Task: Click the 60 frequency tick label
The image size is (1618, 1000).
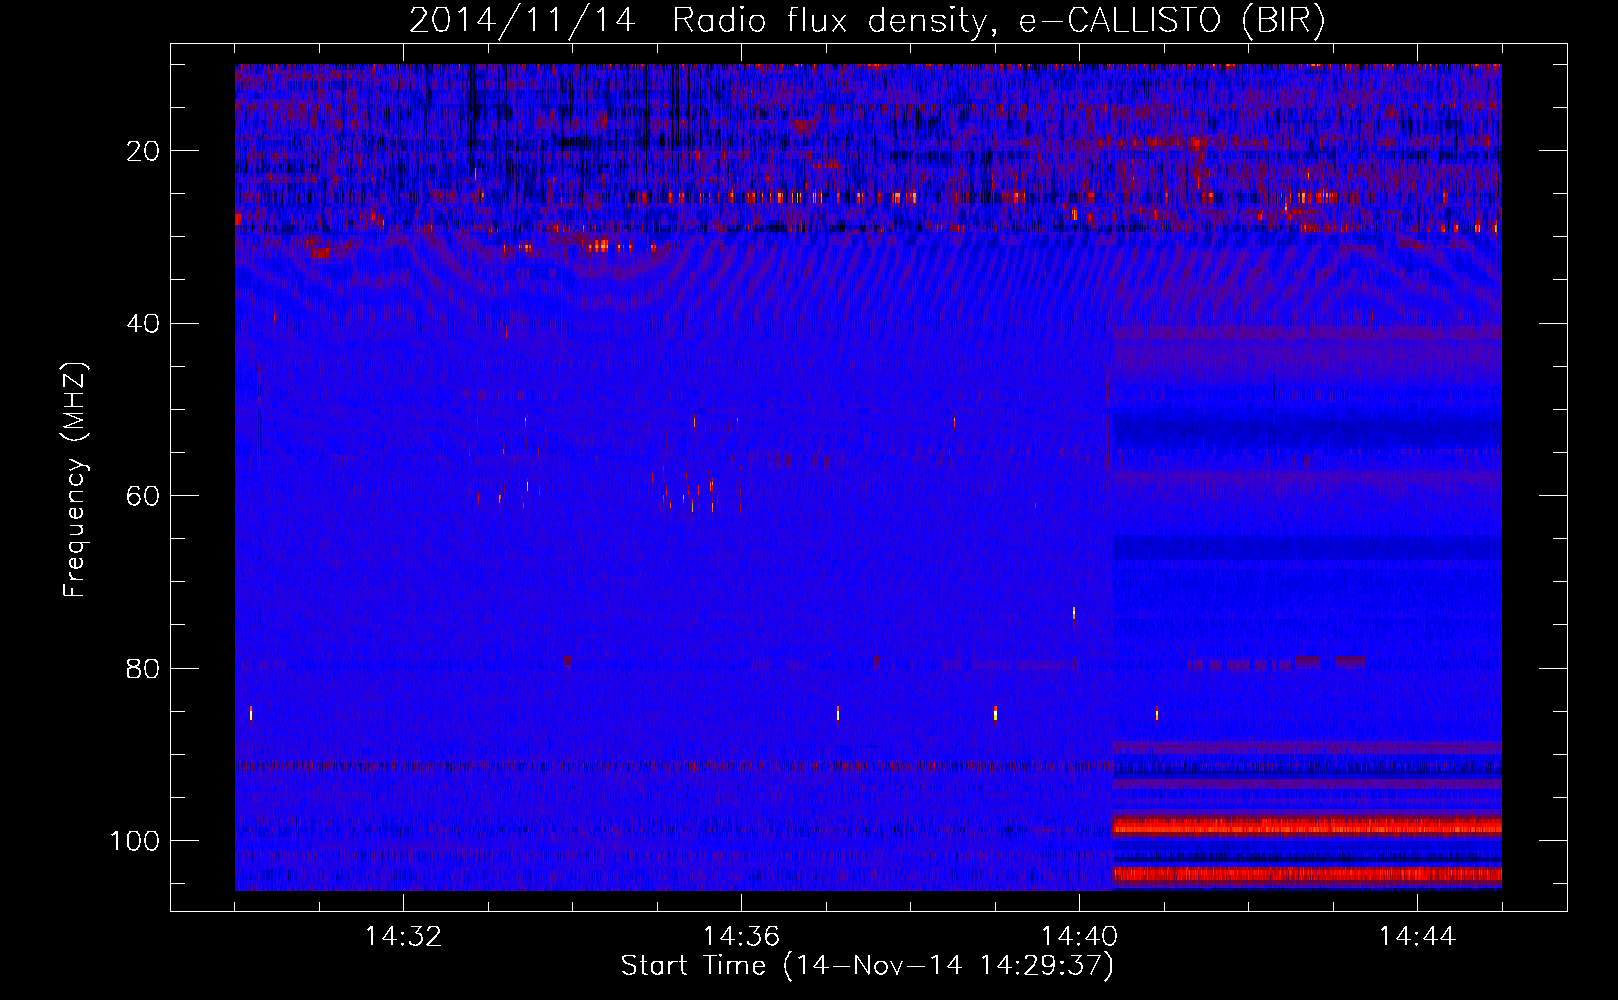Action: click(144, 496)
